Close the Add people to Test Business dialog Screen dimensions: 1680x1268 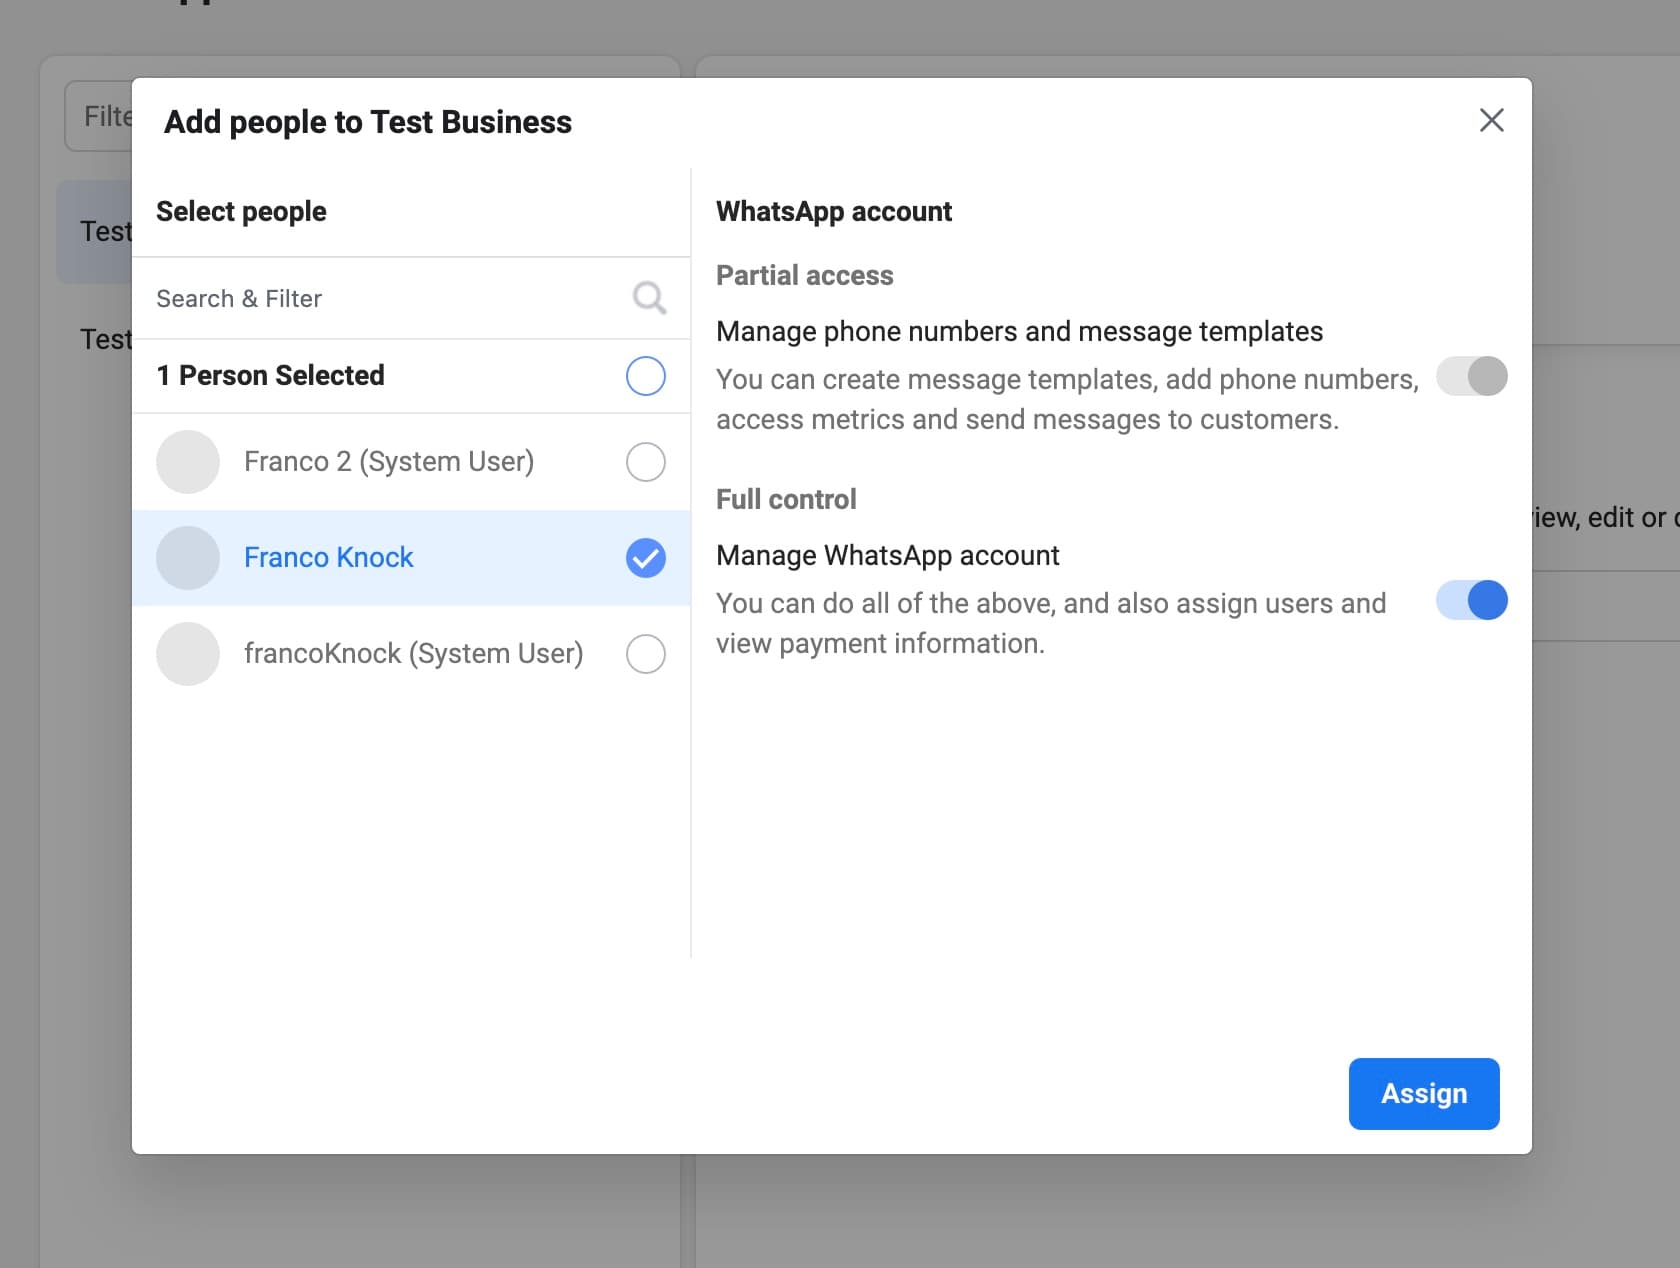[x=1491, y=120]
